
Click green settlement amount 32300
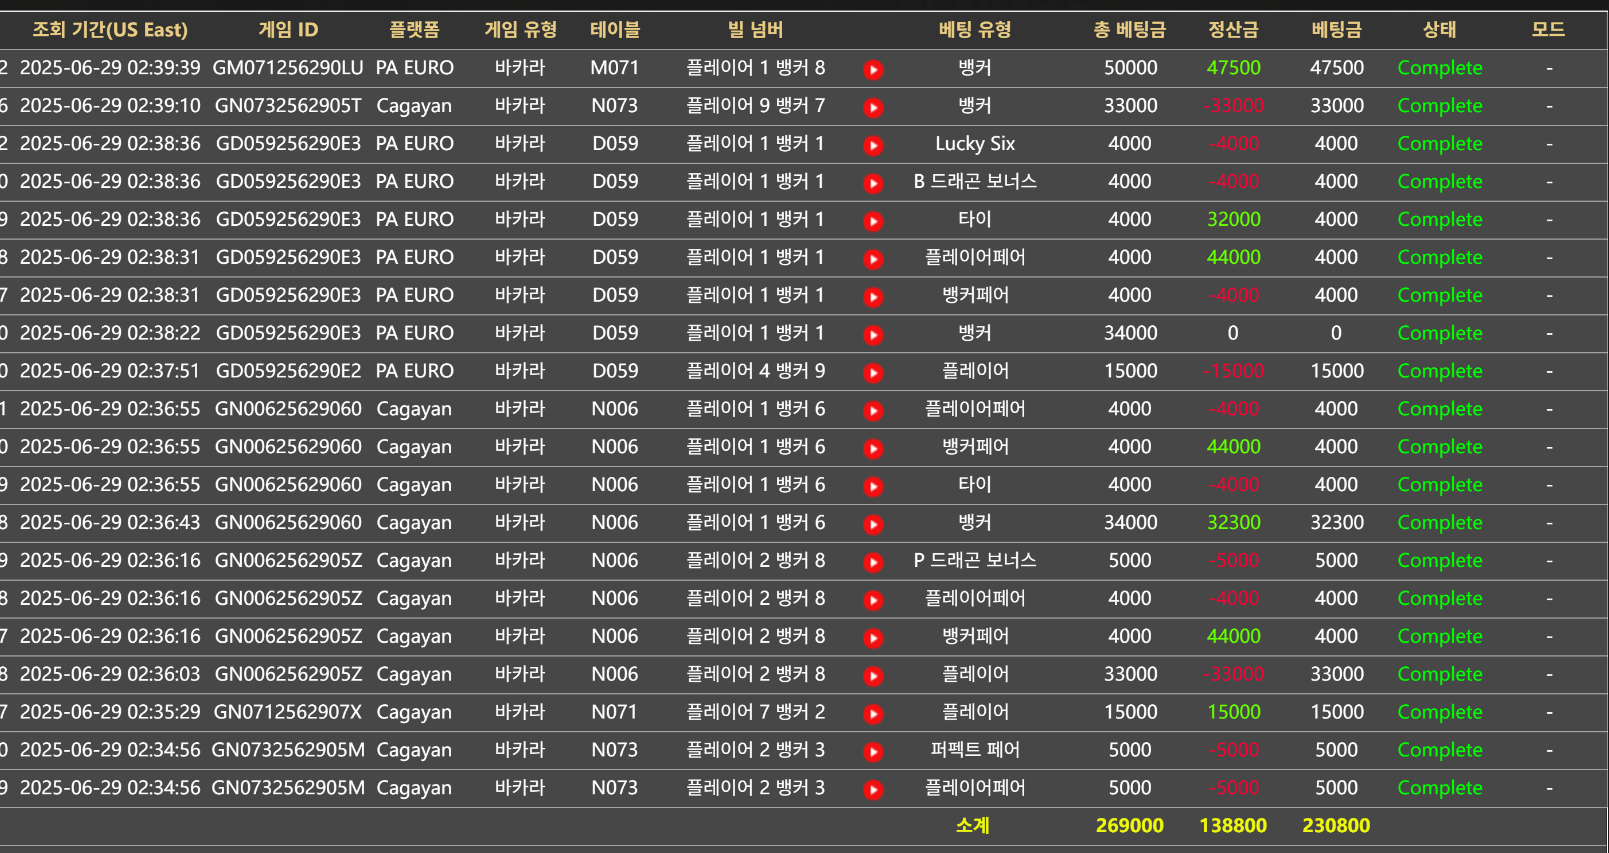coord(1233,522)
